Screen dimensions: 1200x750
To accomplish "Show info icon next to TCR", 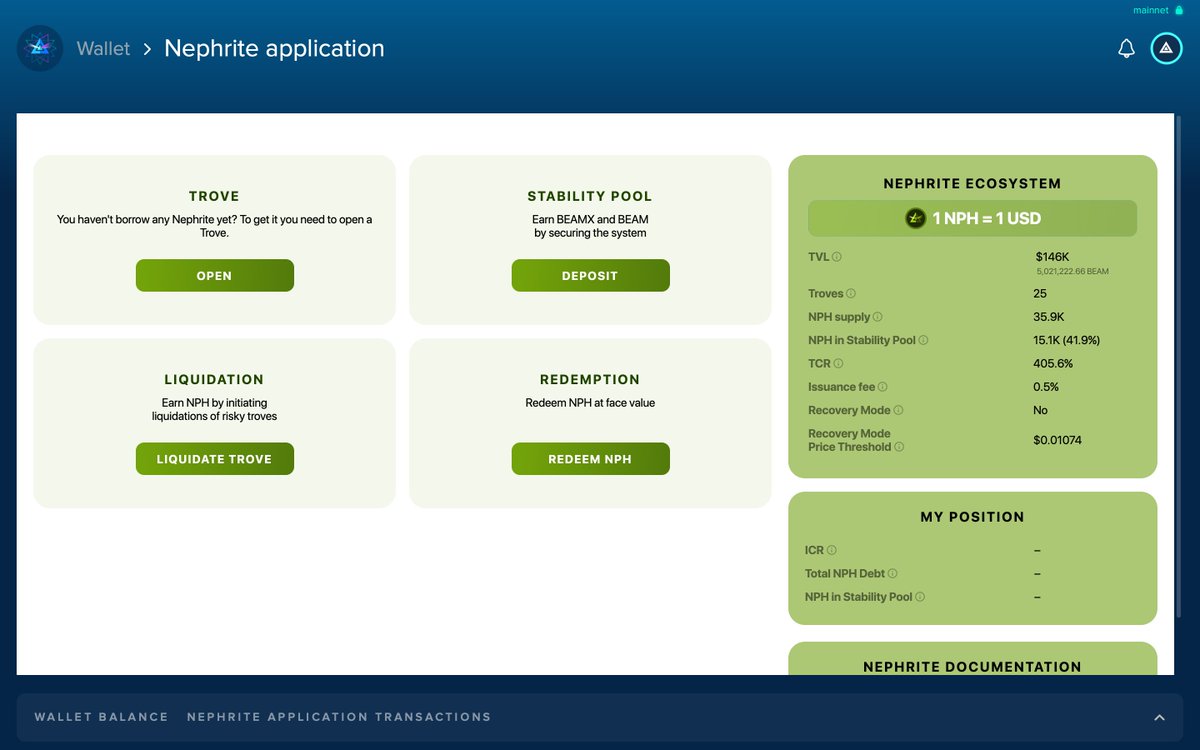I will [838, 363].
